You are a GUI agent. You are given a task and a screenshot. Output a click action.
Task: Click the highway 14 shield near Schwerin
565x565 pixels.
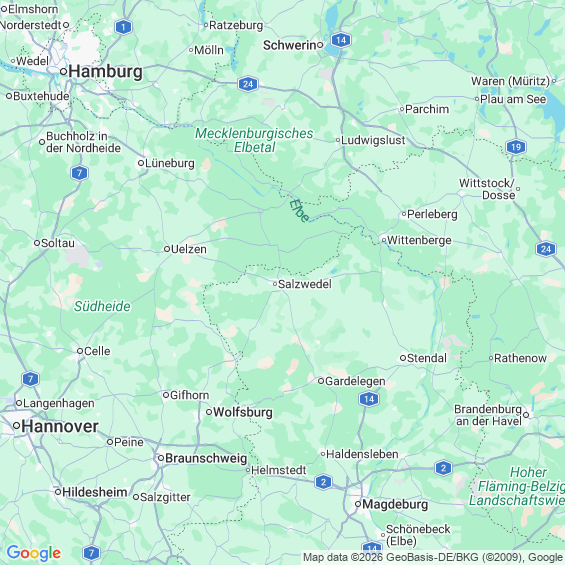(x=341, y=40)
